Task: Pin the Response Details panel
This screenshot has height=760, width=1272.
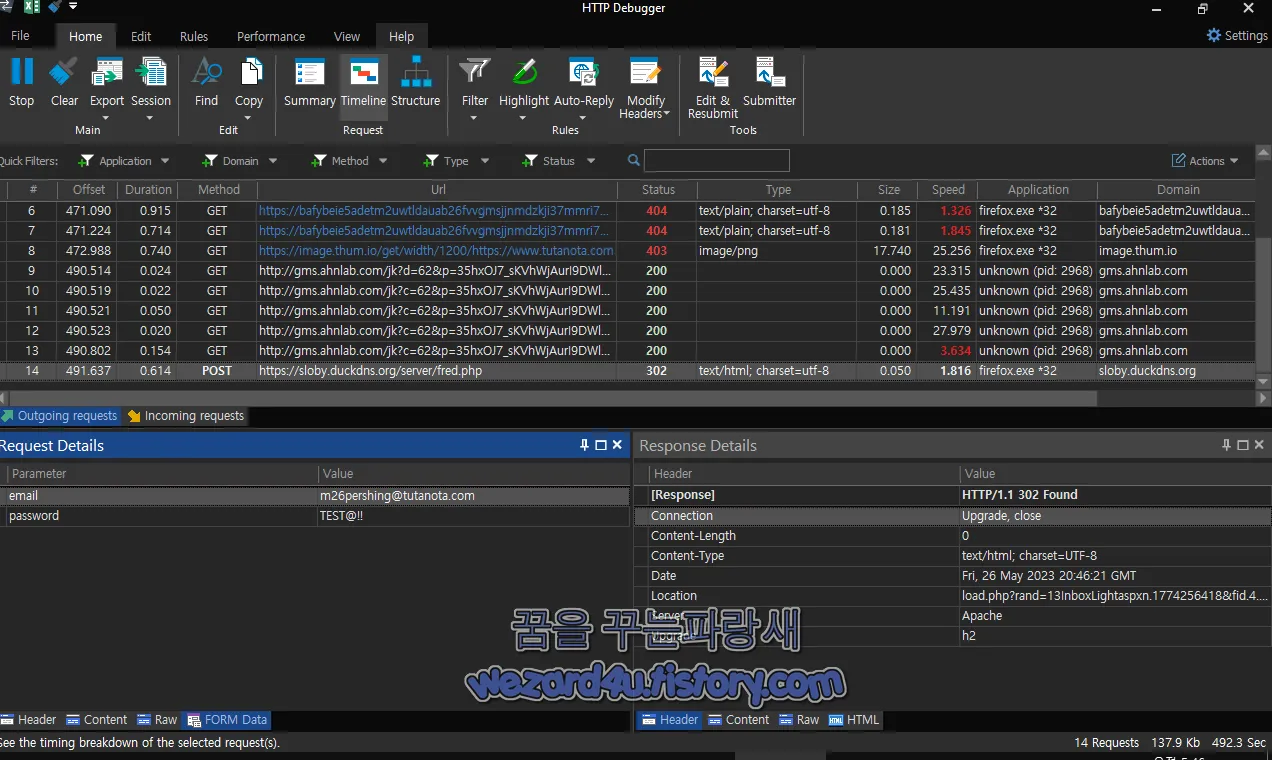Action: [1227, 445]
